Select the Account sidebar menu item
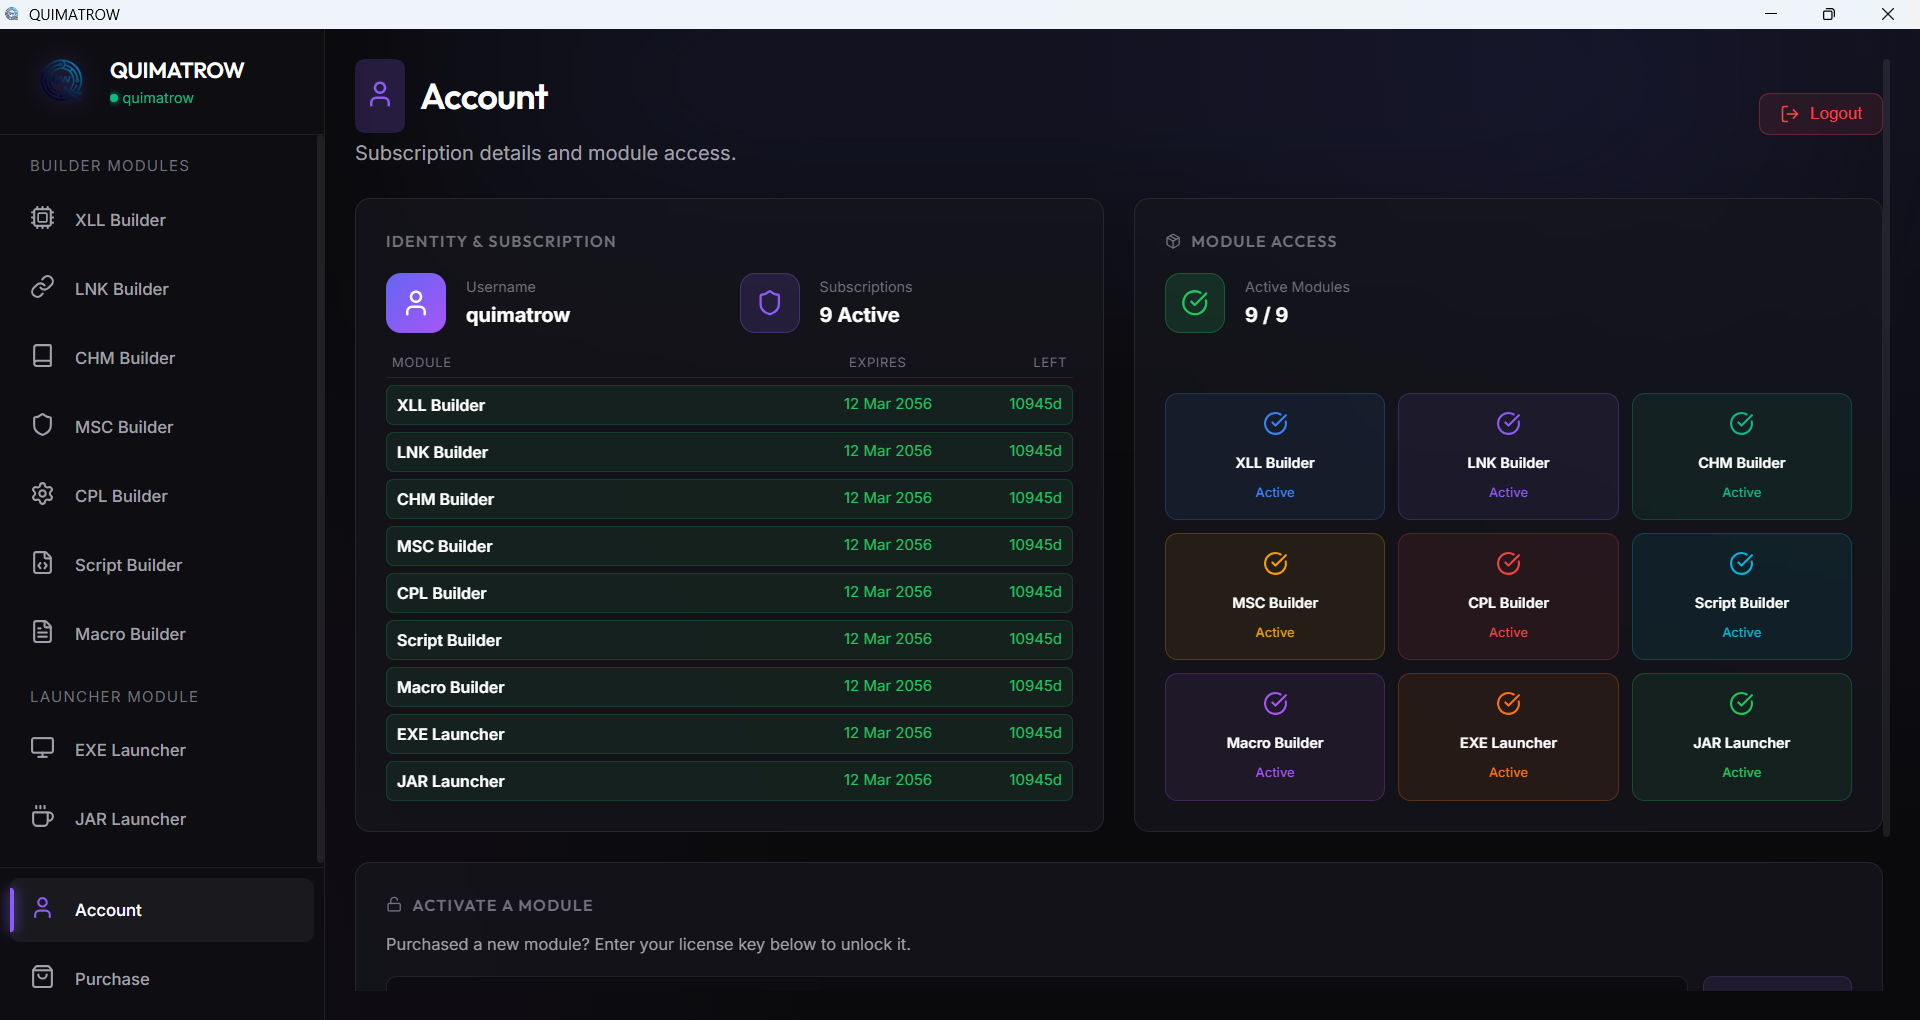 [108, 910]
